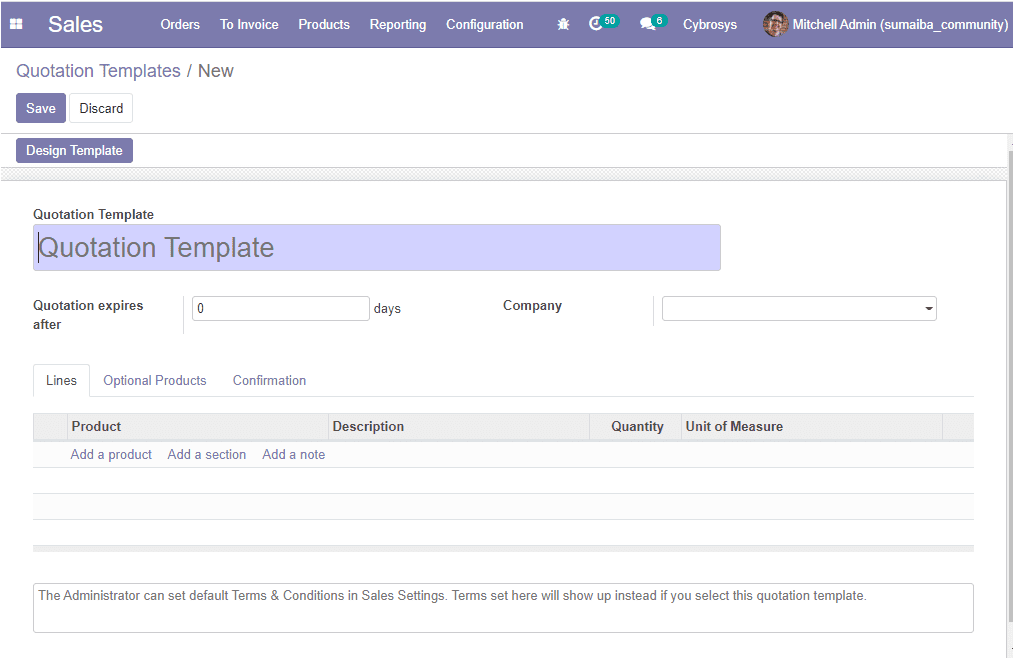The image size is (1014, 659).
Task: Open the Mitchell Admin user menu
Action: 885,24
